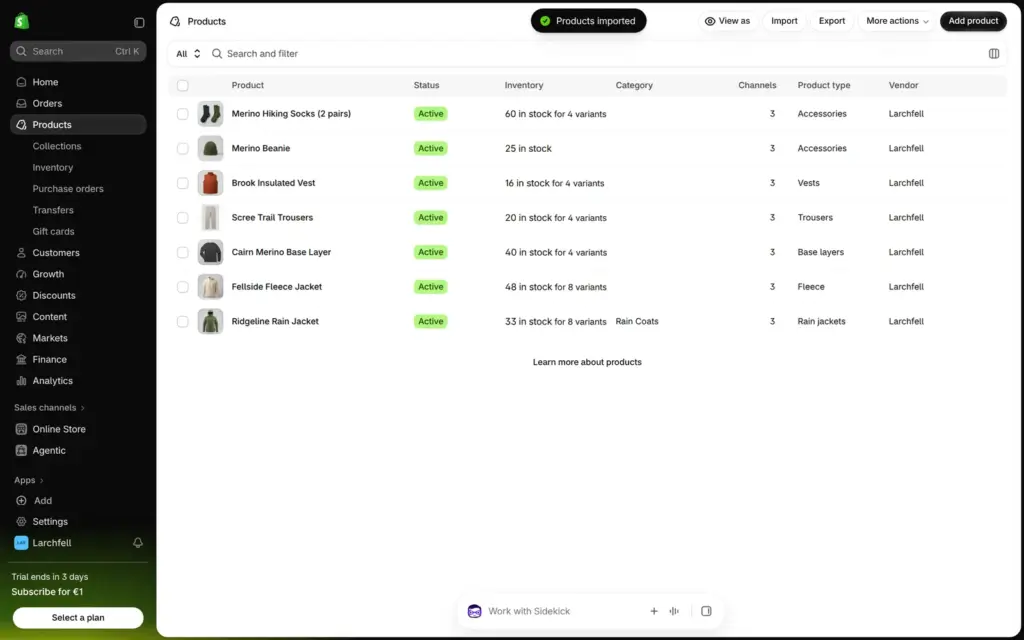Click the Brook Insulated Vest thumbnail
This screenshot has height=640, width=1024.
pyautogui.click(x=210, y=183)
